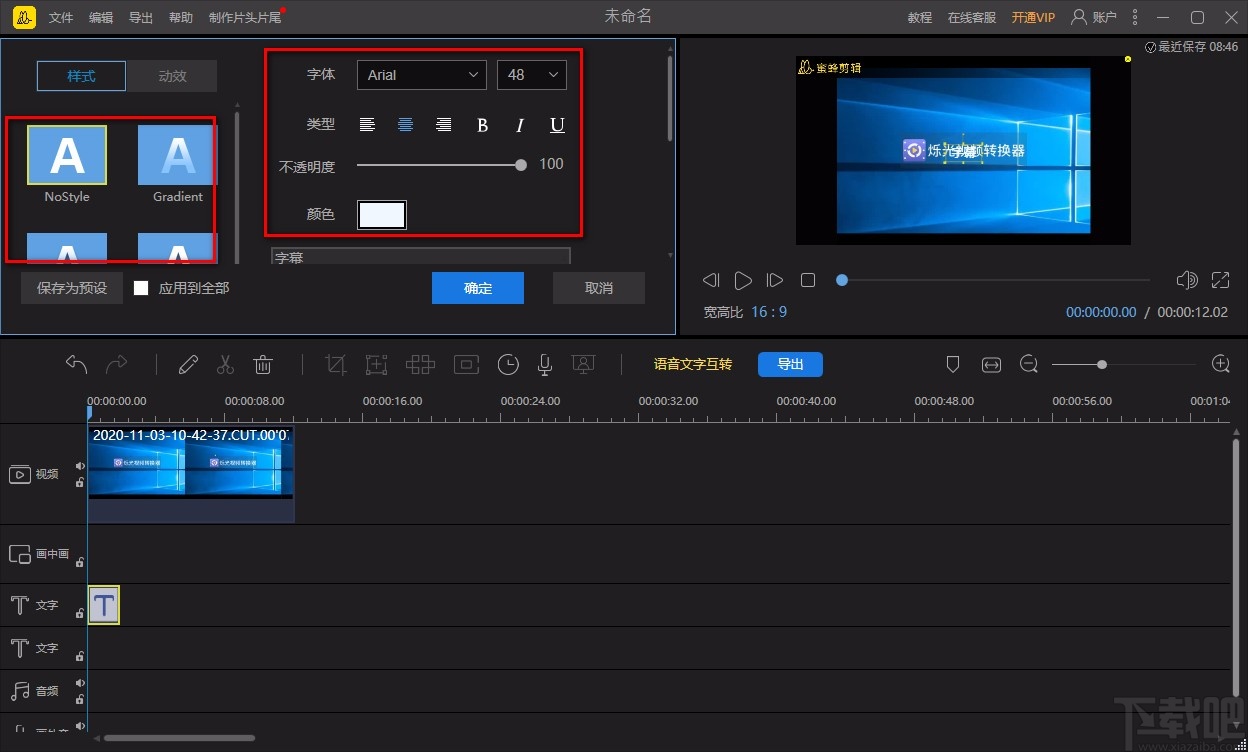Toggle lock on the 视频 track

pyautogui.click(x=80, y=482)
